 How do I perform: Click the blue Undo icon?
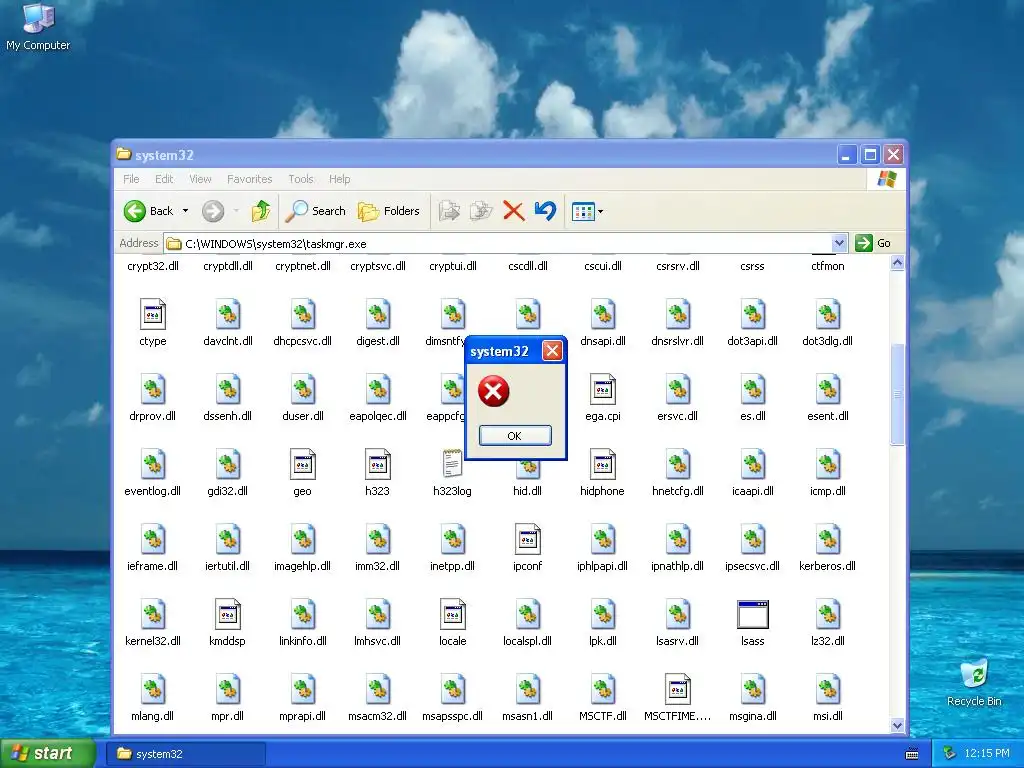click(x=545, y=211)
